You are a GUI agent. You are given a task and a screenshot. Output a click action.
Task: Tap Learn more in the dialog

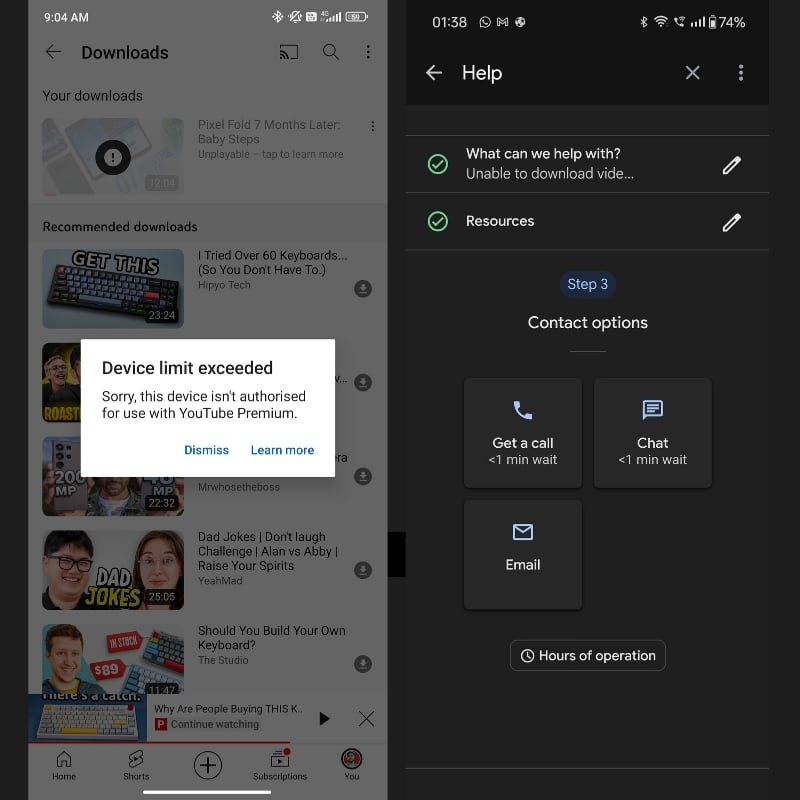[x=282, y=450]
